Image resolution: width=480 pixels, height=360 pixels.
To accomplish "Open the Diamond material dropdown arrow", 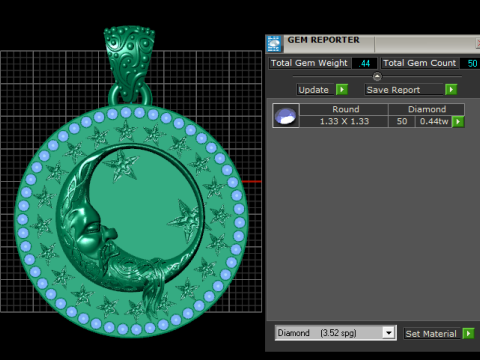I will click(388, 333).
